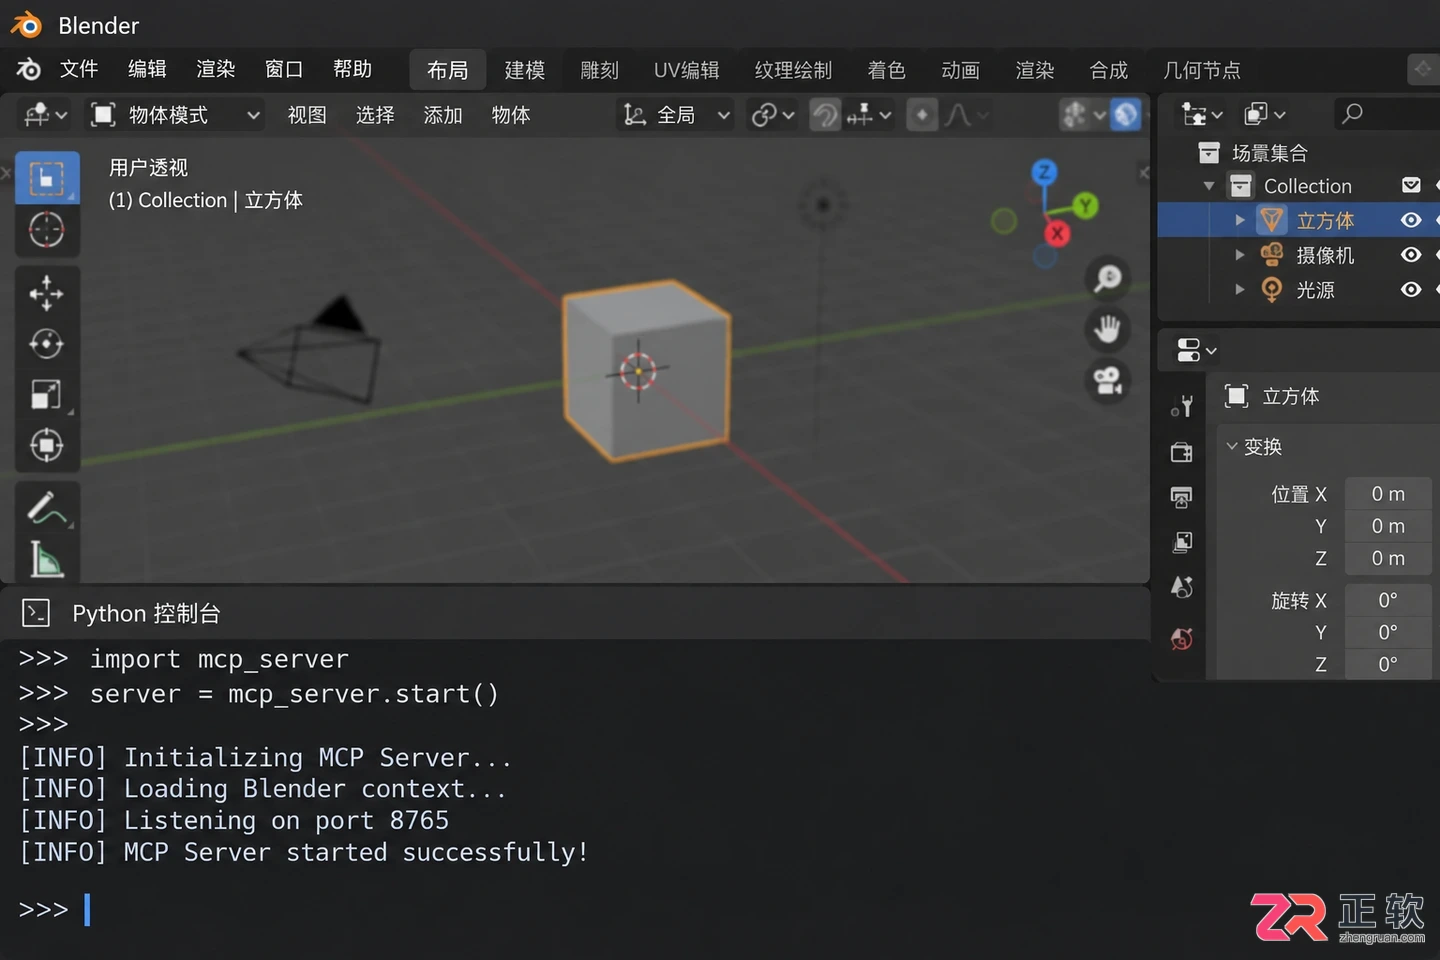Switch to the 几何节点 workspace tab
1440x960 pixels.
[x=1202, y=70]
